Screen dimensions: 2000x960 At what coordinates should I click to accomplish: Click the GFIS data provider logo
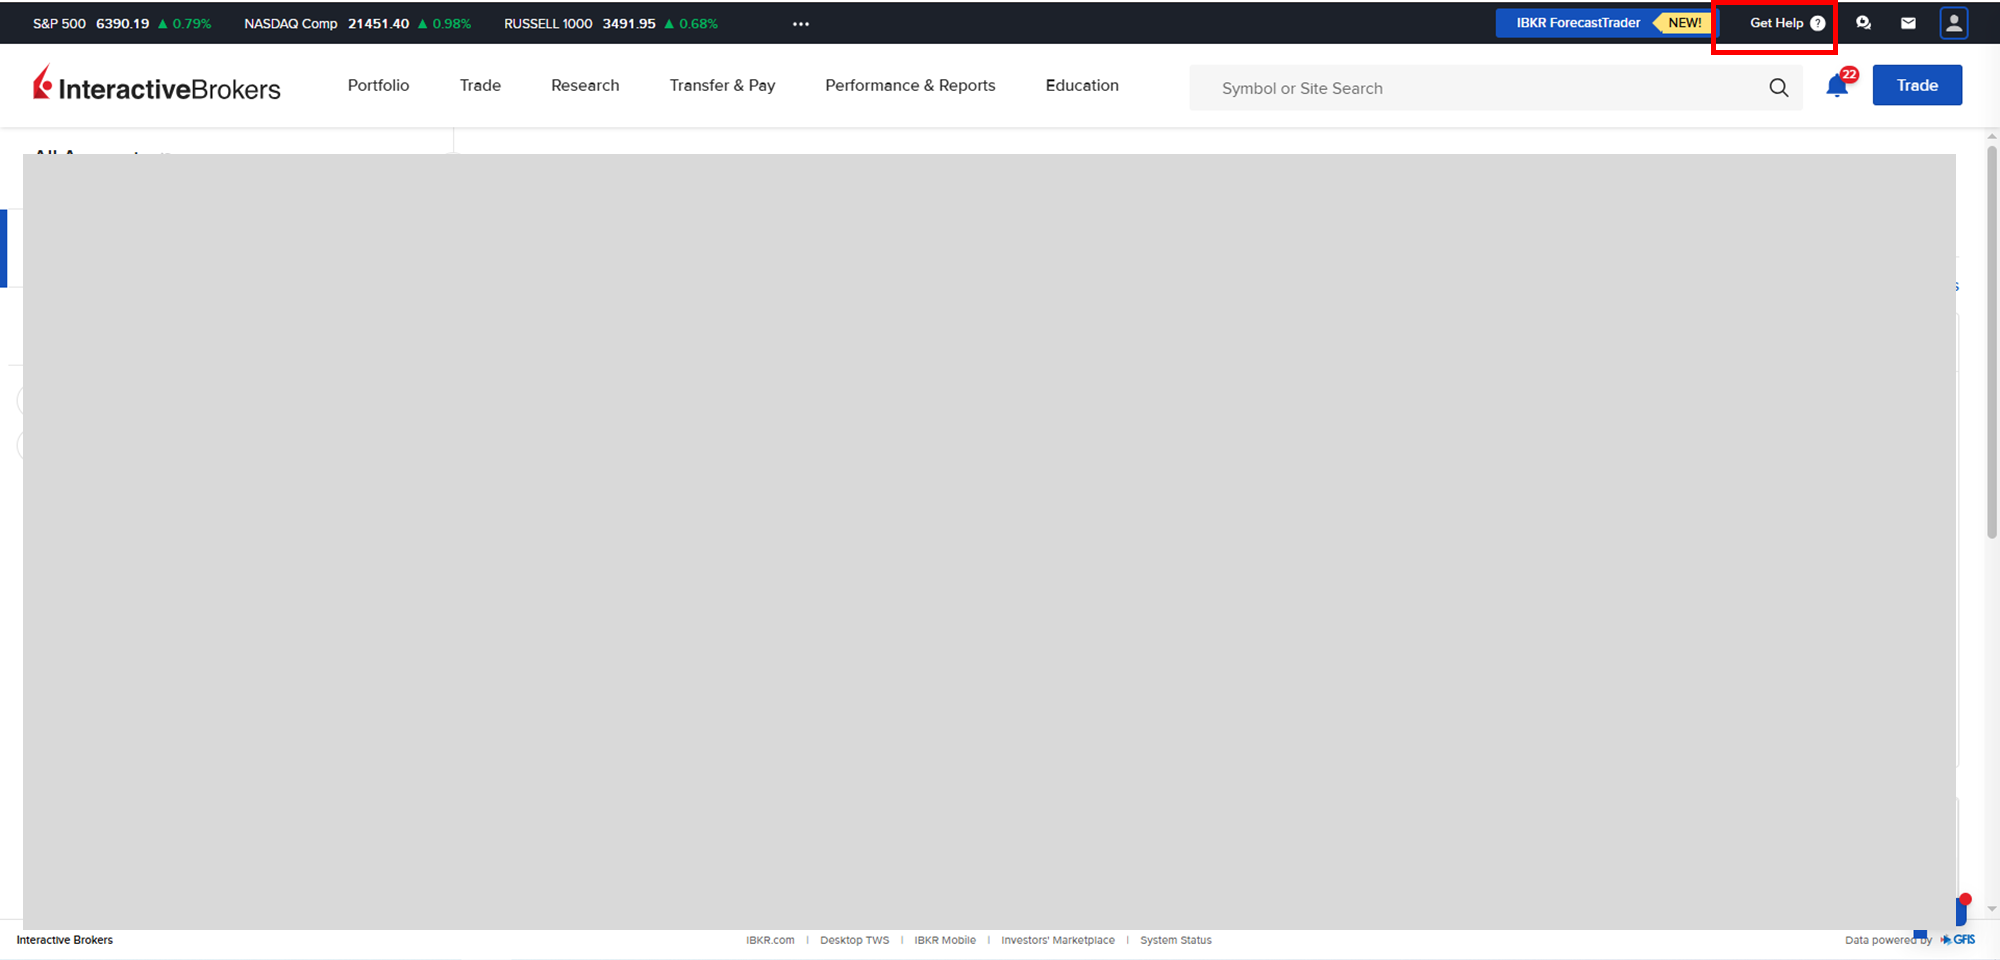(1958, 940)
